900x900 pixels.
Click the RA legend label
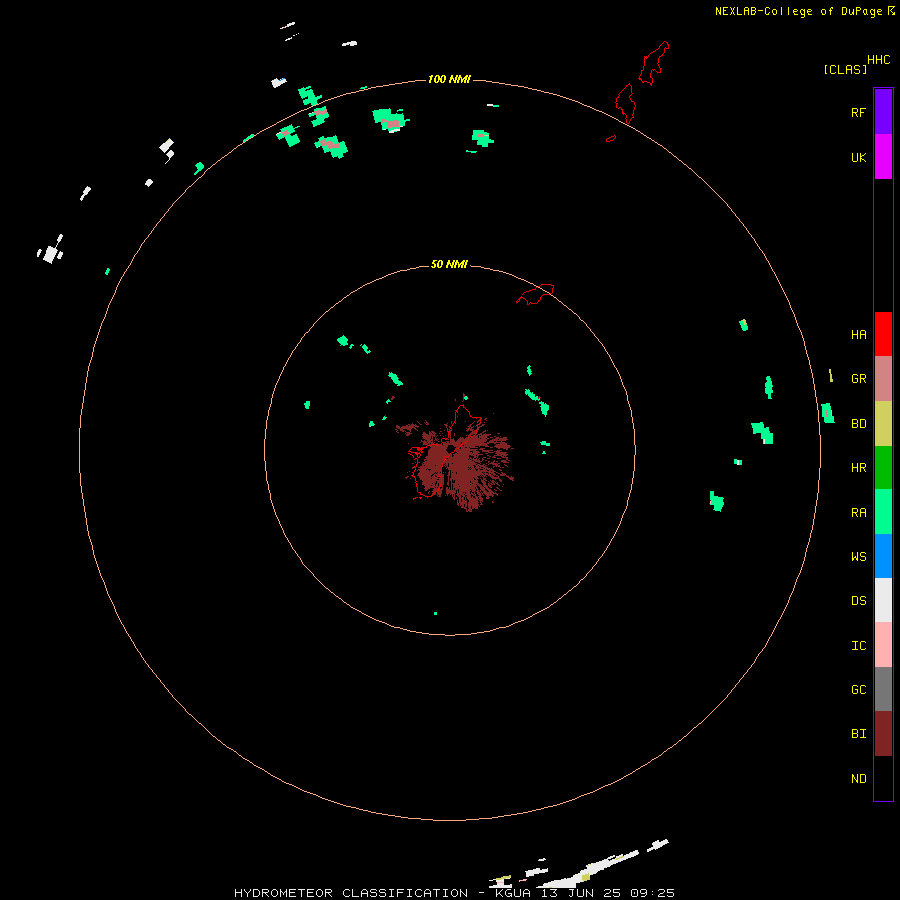858,513
